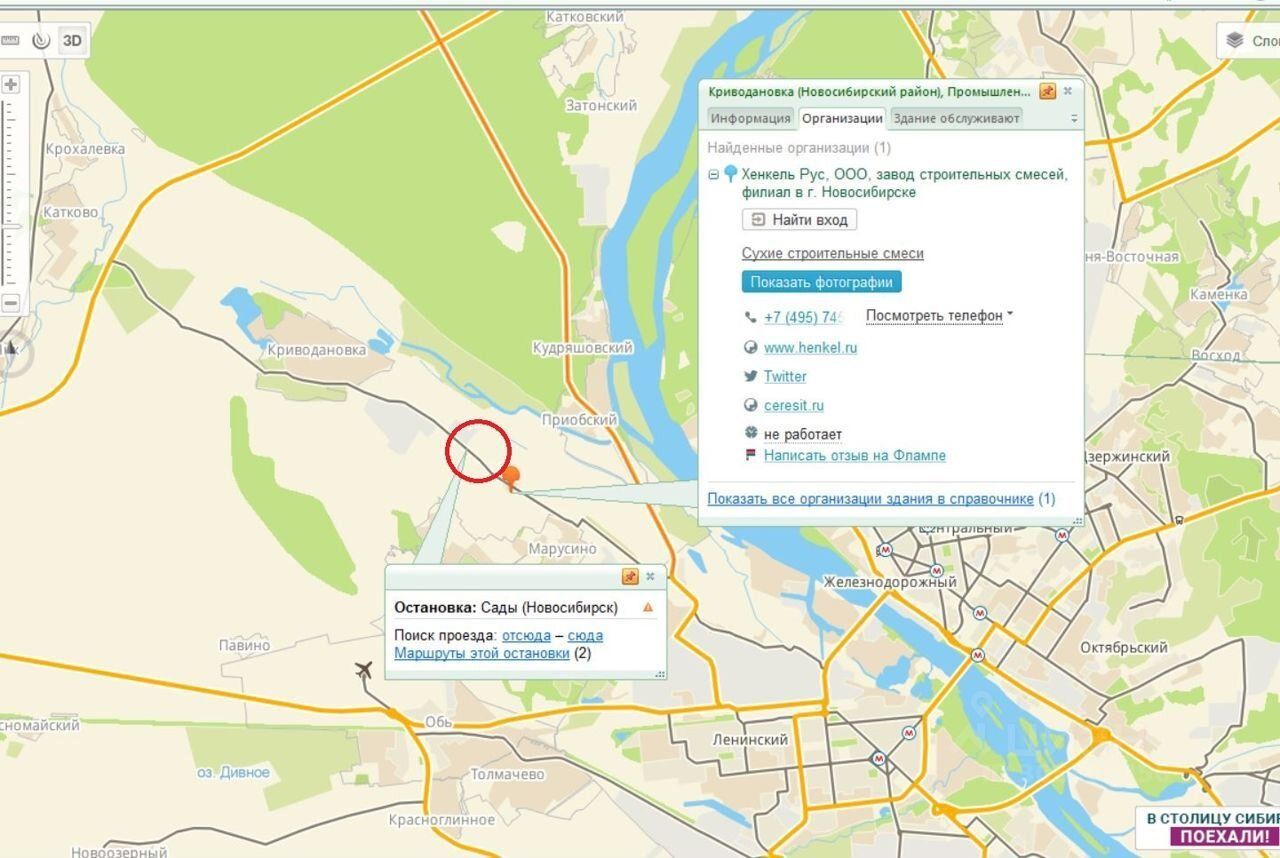Open the Сухие строительные смеси category link
Image resolution: width=1280 pixels, height=858 pixels.
pos(833,254)
